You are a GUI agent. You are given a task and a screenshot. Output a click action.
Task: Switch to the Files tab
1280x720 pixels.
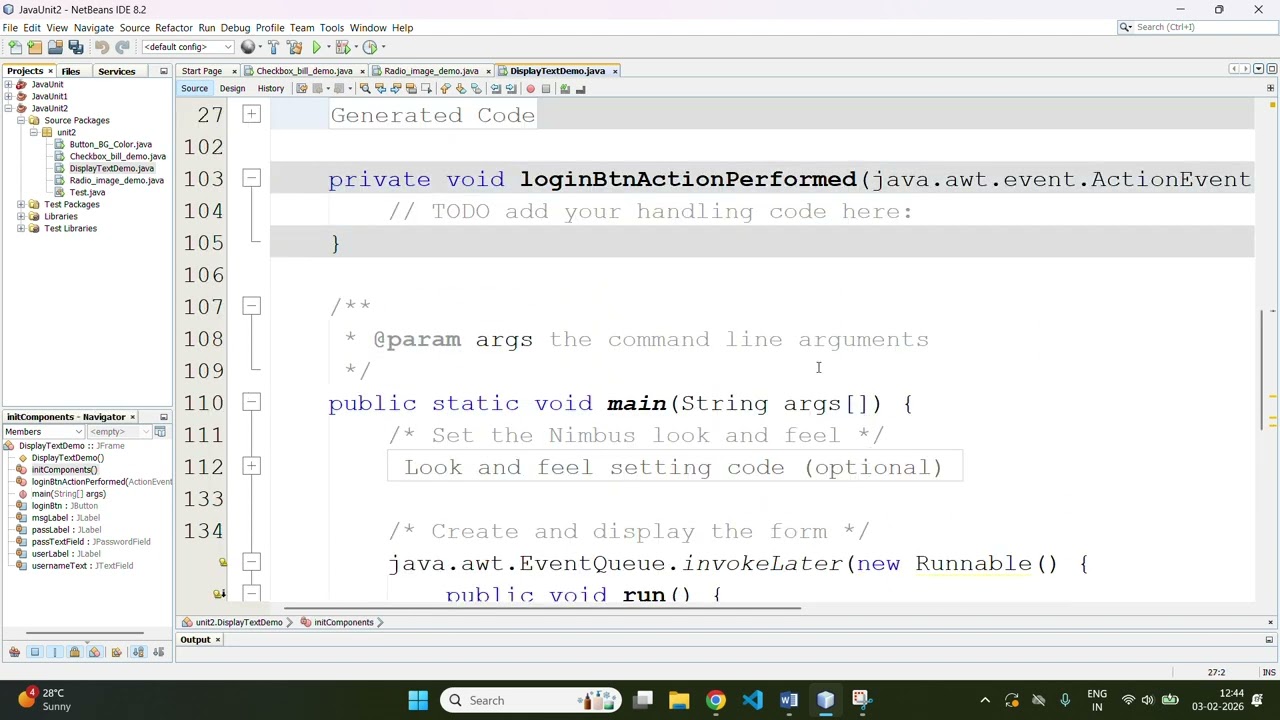click(x=71, y=71)
